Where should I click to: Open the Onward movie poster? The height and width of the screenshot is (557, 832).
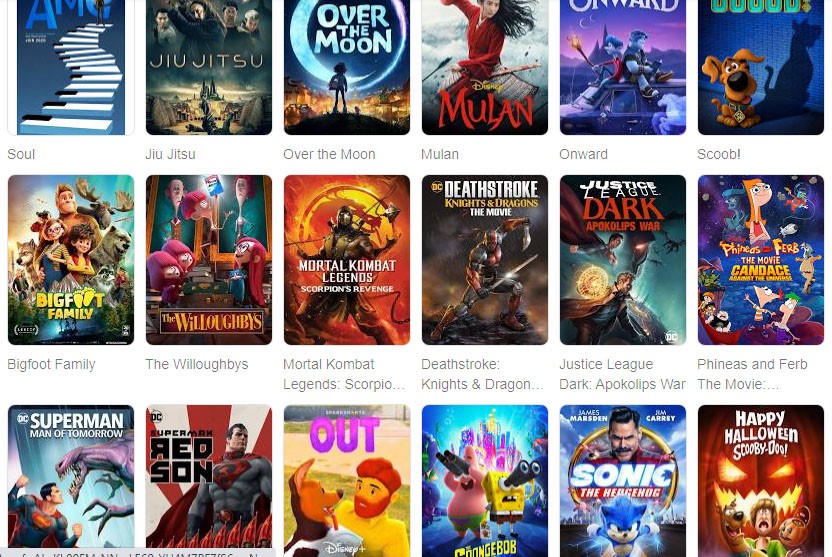(x=623, y=67)
